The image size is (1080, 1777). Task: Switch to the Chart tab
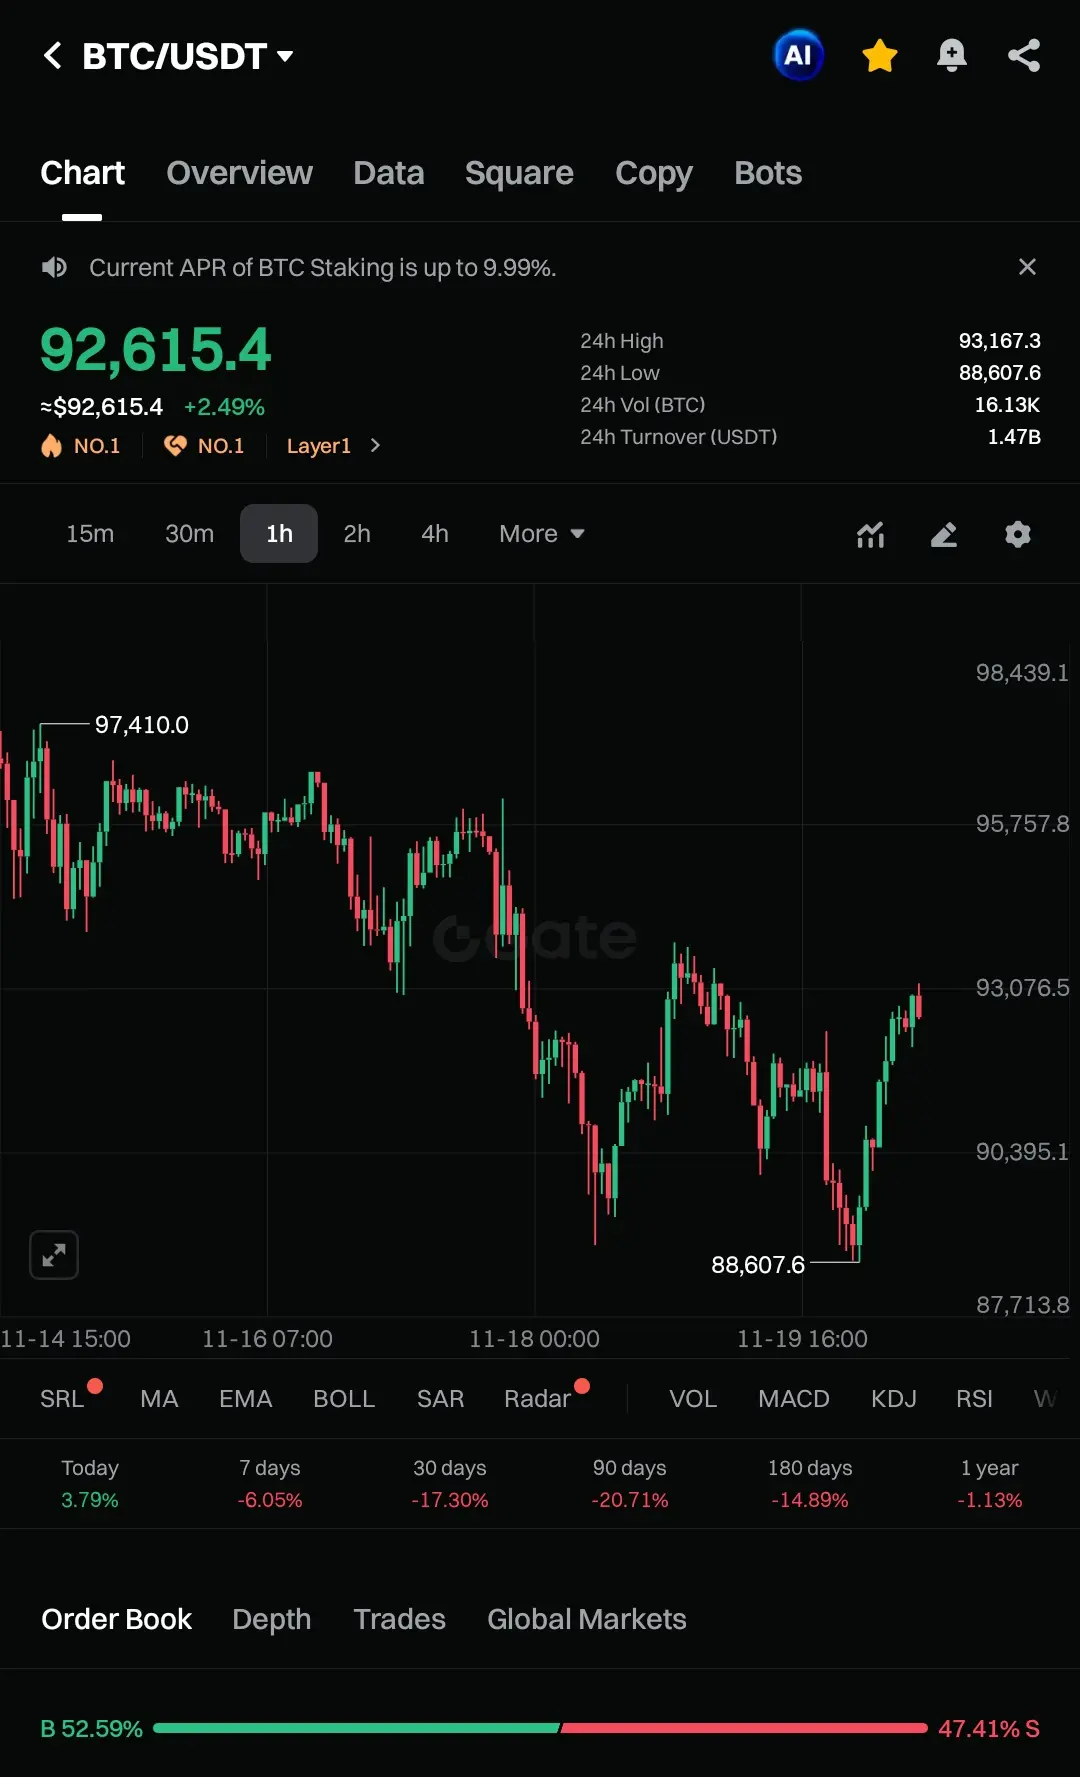point(82,173)
